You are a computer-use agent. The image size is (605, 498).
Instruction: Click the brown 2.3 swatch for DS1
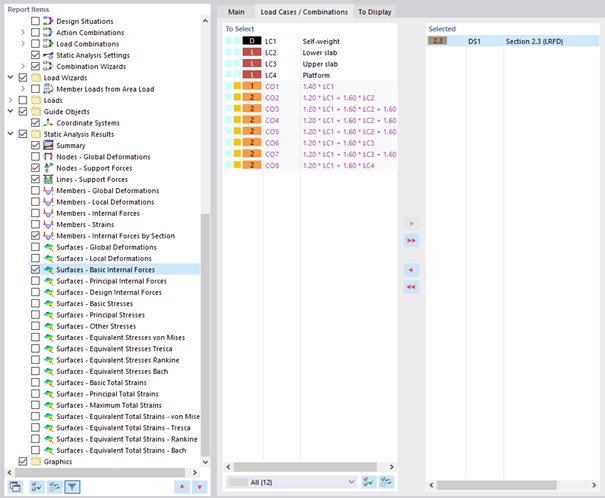pos(438,41)
